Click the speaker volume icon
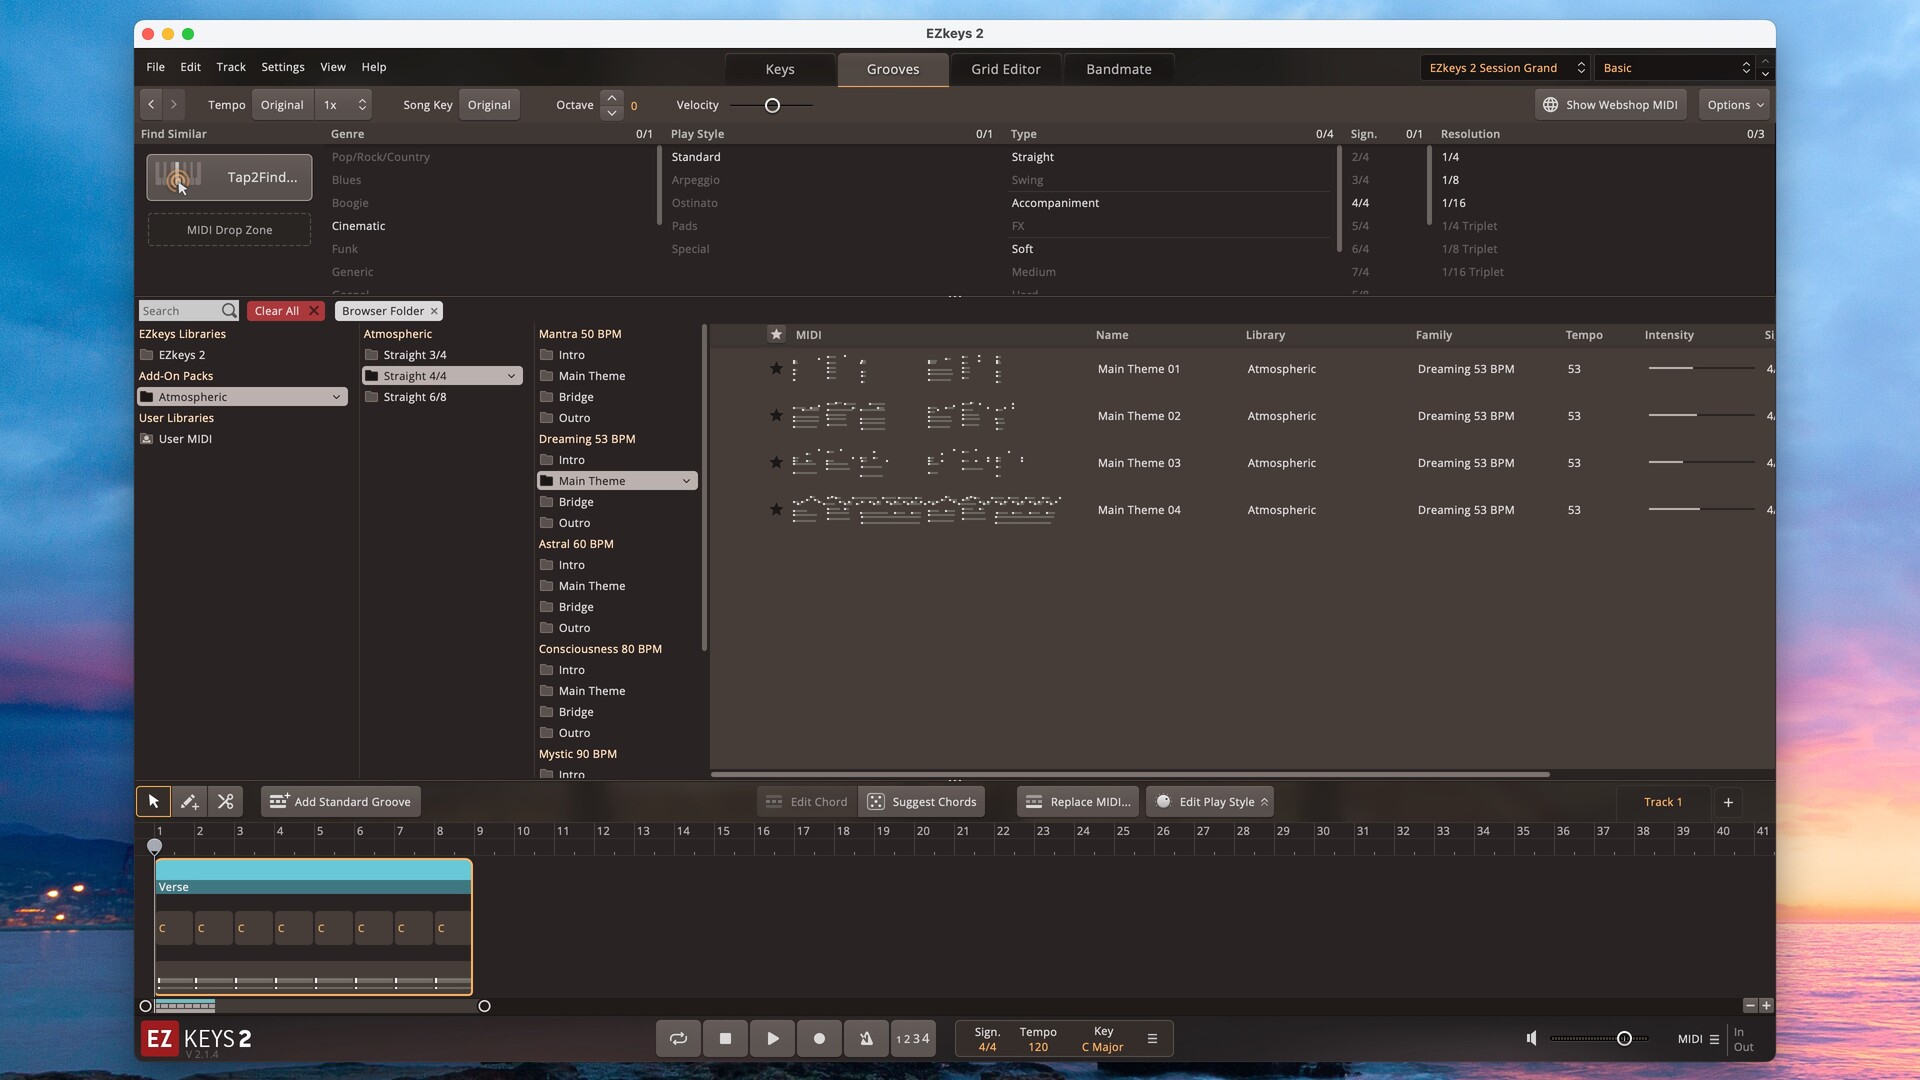 point(1531,1039)
